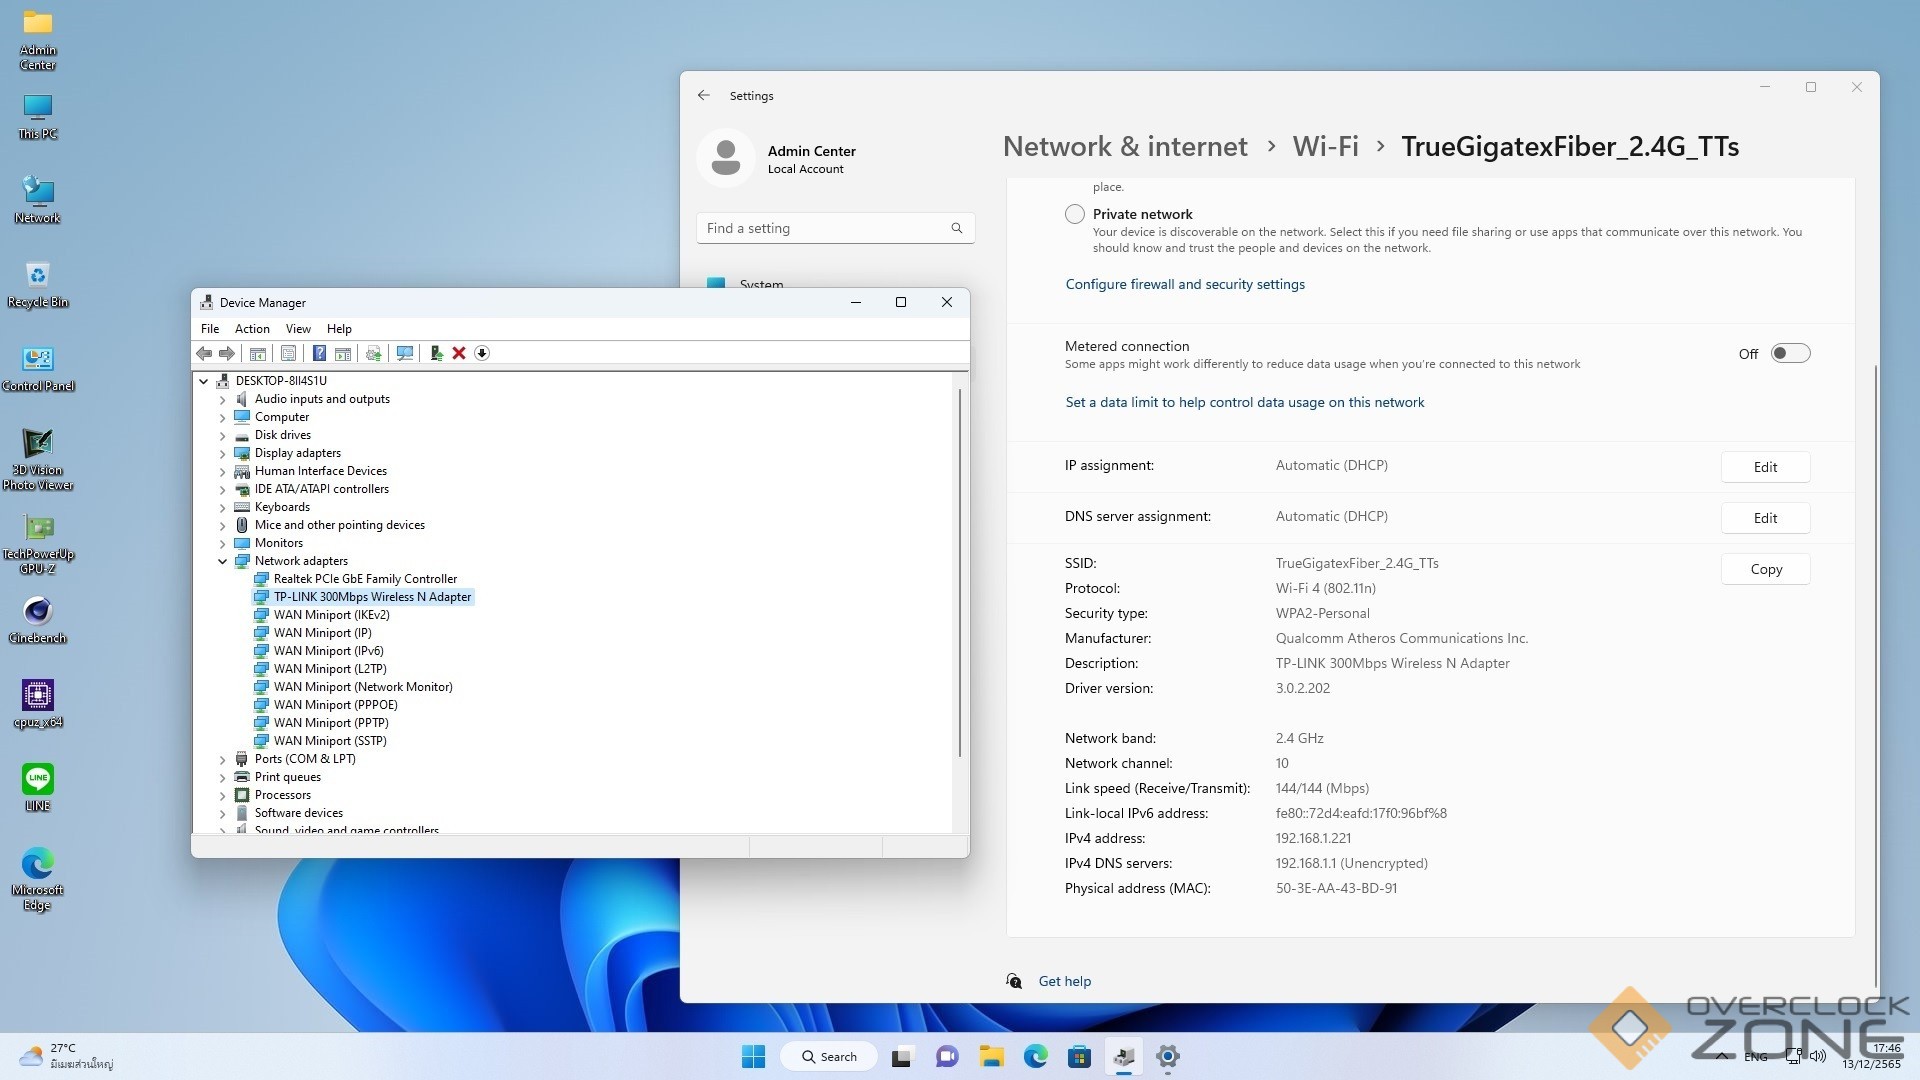Open Properties icon in Device Manager toolbar
1920x1080 pixels.
pos(288,353)
